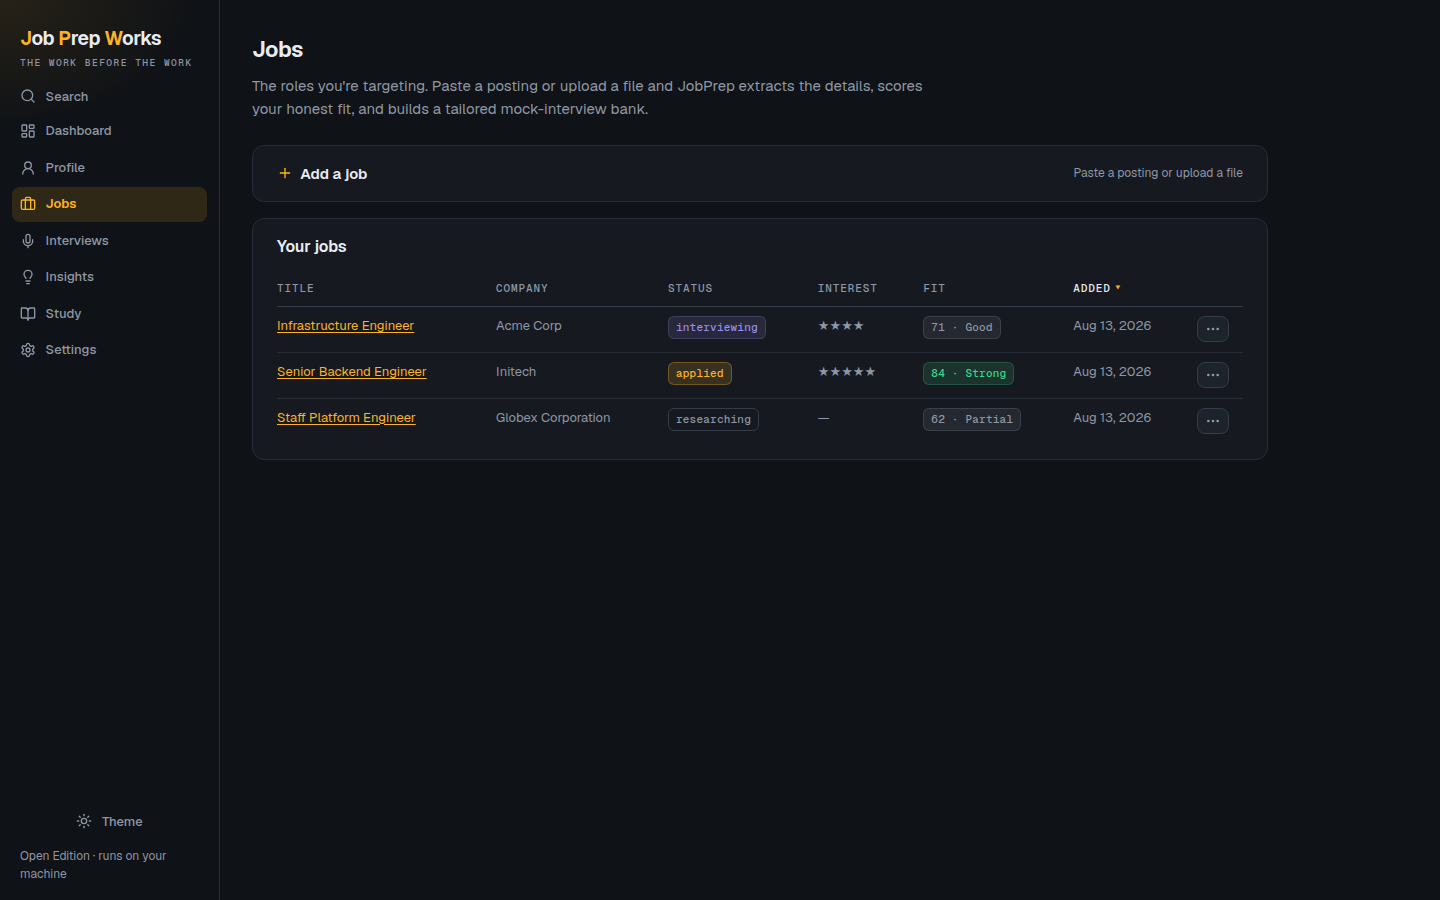The height and width of the screenshot is (900, 1440).
Task: Click the 'applied' status badge
Action: (700, 374)
